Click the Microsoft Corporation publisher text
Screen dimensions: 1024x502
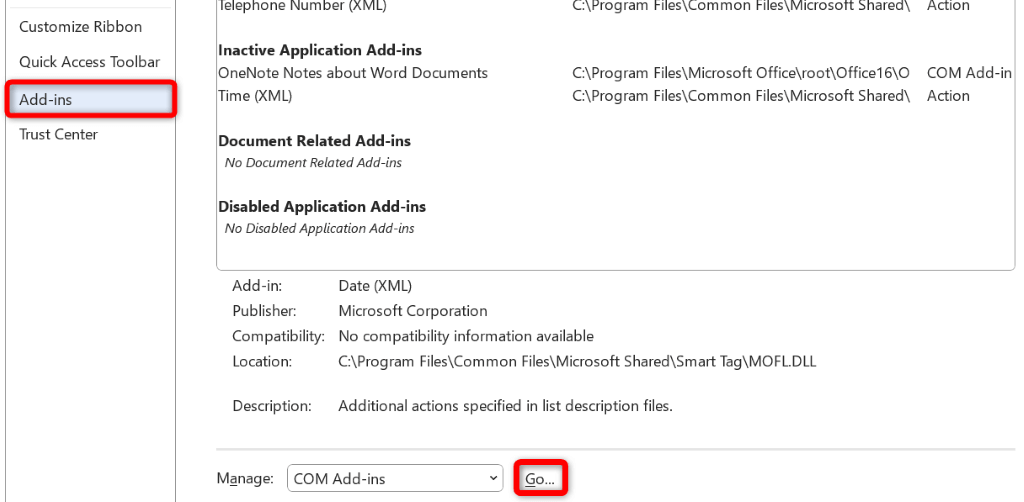(413, 311)
